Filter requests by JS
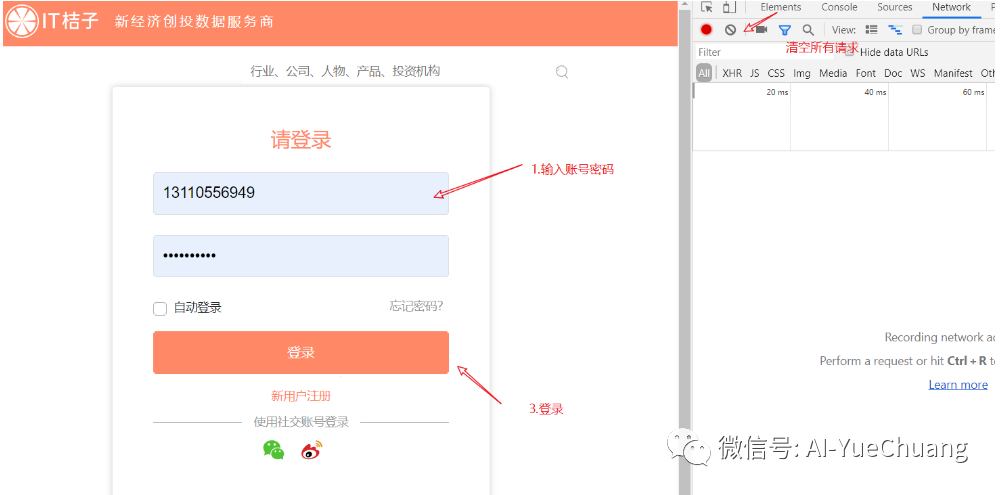 tap(754, 73)
